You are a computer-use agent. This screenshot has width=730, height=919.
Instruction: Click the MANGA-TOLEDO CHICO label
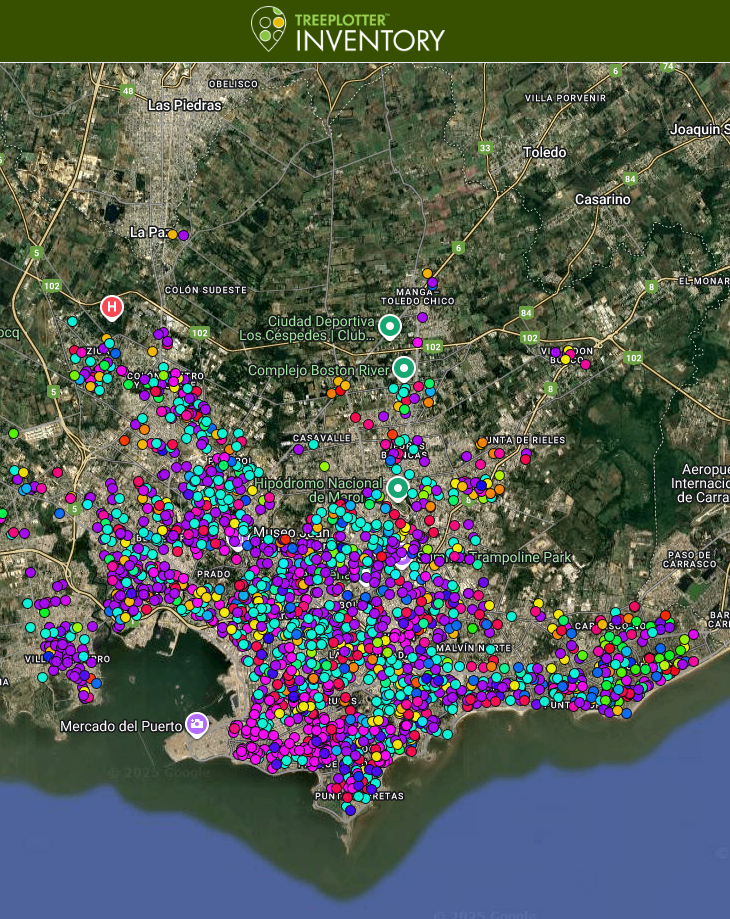418,297
